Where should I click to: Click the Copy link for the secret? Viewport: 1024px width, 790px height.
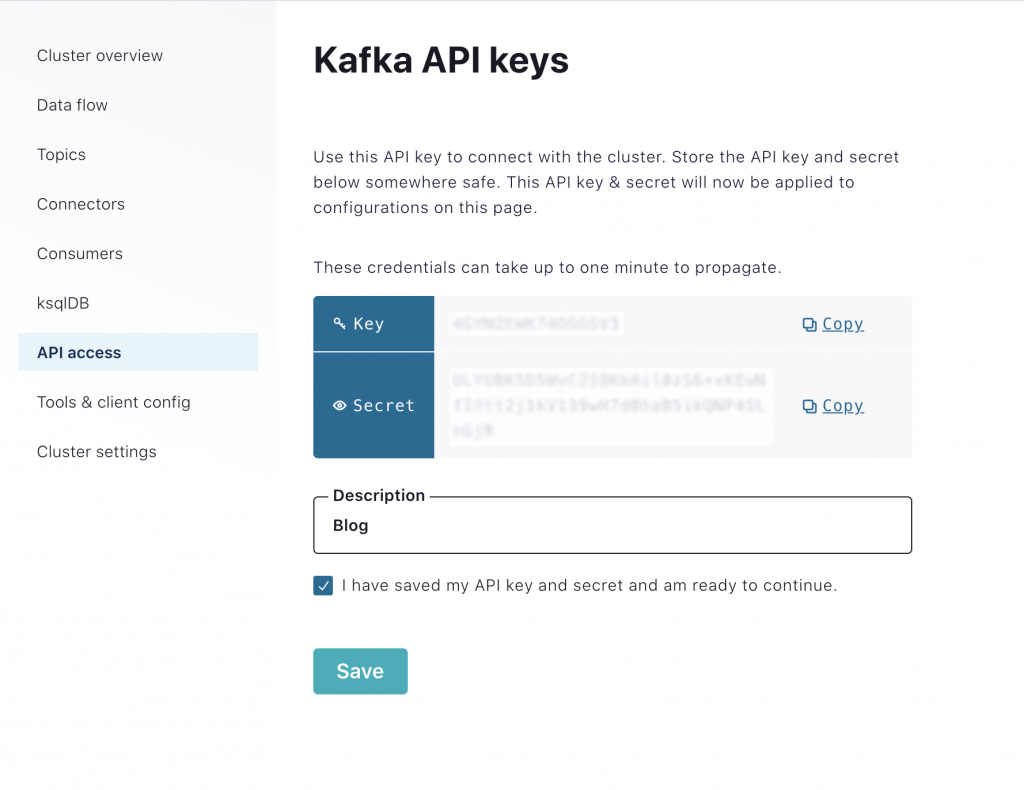click(x=842, y=405)
